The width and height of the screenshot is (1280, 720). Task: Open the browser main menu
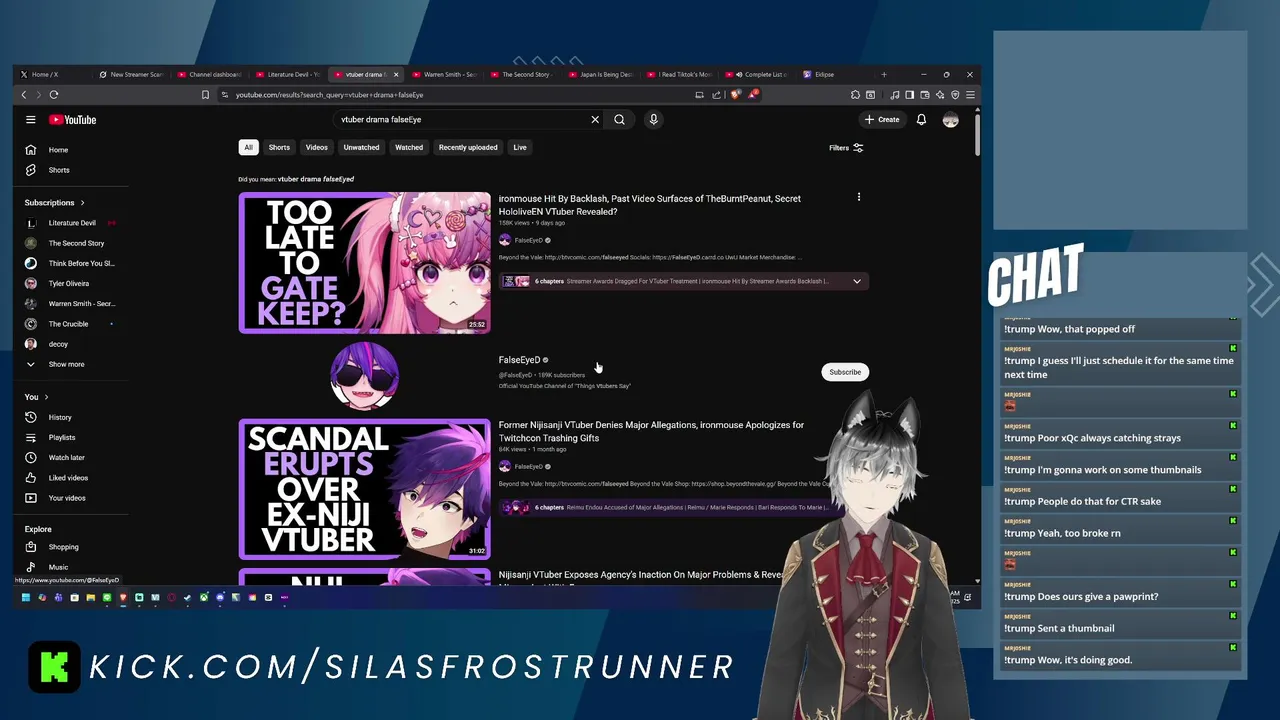point(970,95)
